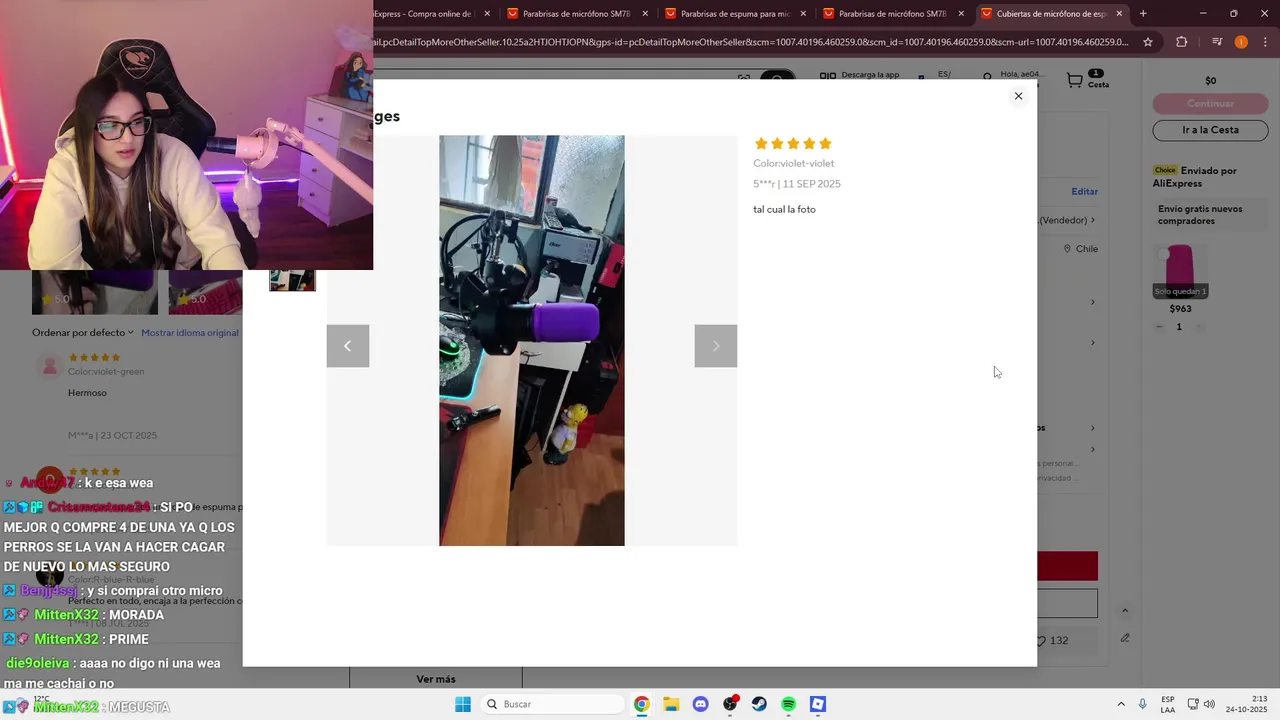Image resolution: width=1280 pixels, height=720 pixels.
Task: Open Steam from the taskbar
Action: click(x=759, y=704)
